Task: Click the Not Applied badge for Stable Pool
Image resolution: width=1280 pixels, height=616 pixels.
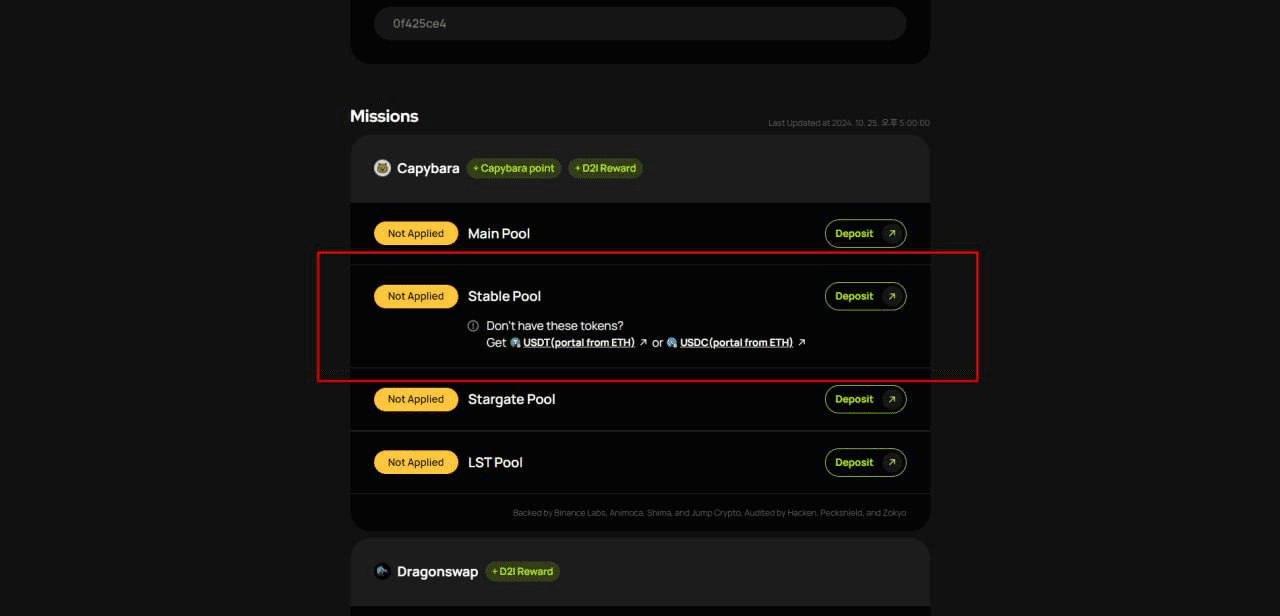Action: (x=416, y=296)
